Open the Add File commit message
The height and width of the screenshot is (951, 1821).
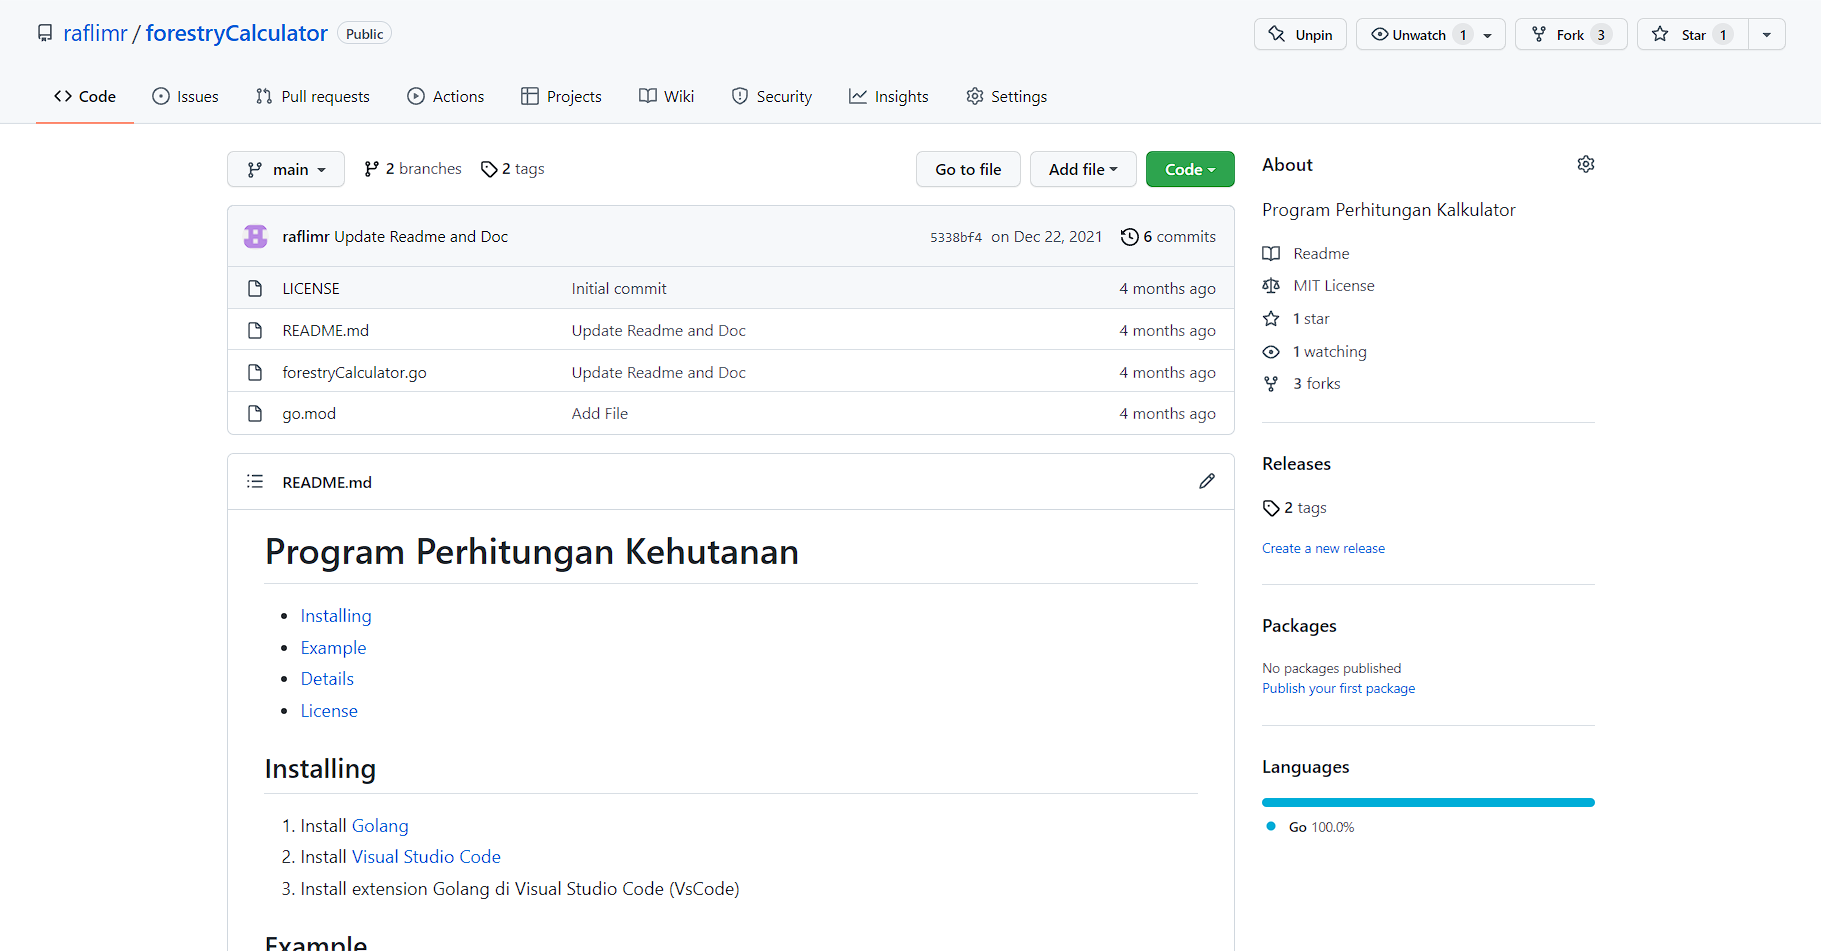pos(600,413)
